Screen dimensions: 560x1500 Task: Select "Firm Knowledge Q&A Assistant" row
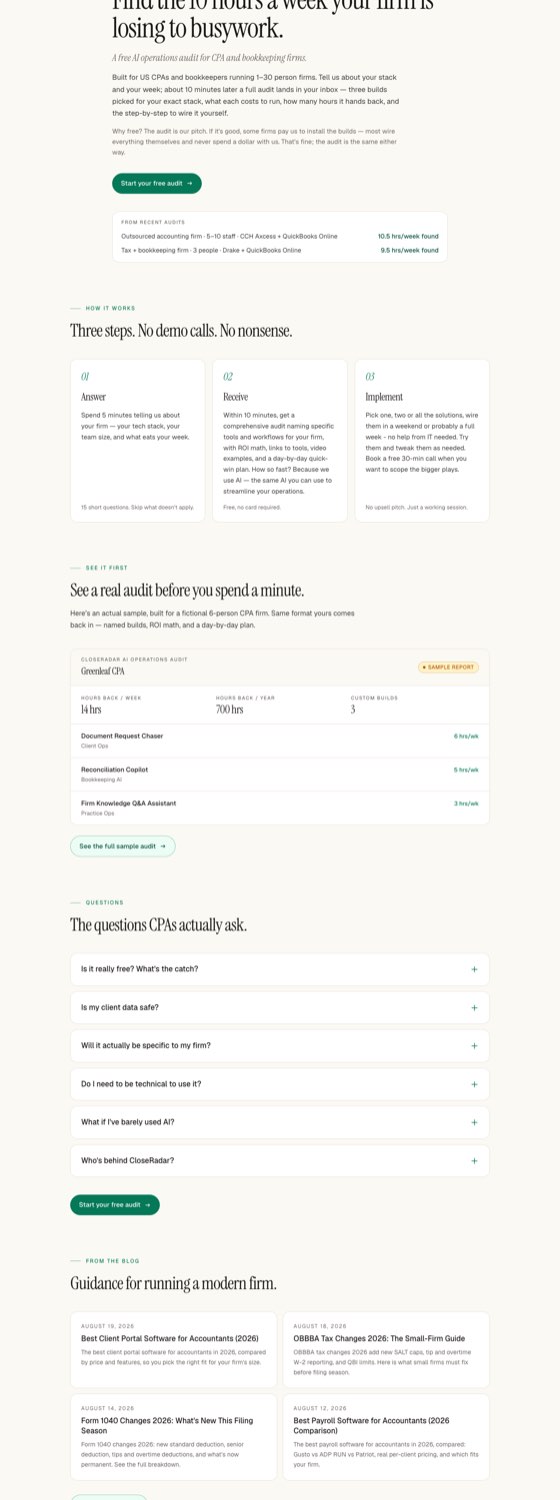click(280, 808)
